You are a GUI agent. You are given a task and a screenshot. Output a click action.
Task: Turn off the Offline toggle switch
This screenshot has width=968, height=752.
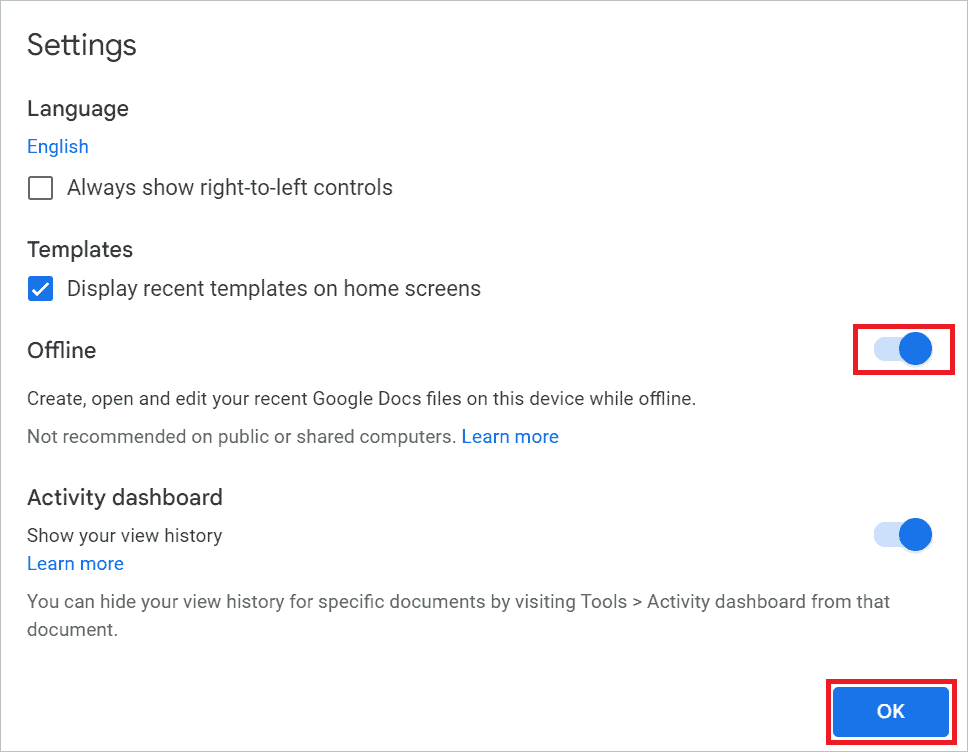tap(903, 349)
